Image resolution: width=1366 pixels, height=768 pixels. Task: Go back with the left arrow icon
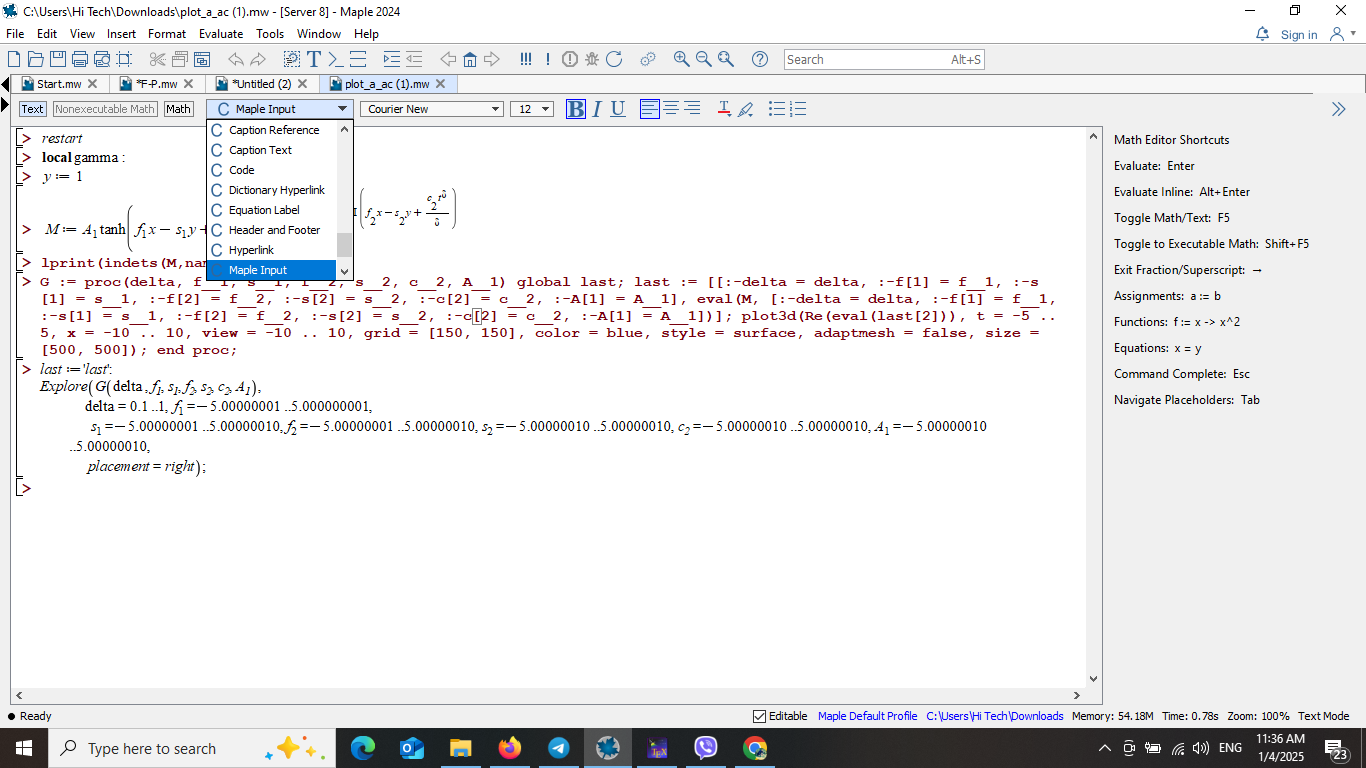(x=448, y=59)
